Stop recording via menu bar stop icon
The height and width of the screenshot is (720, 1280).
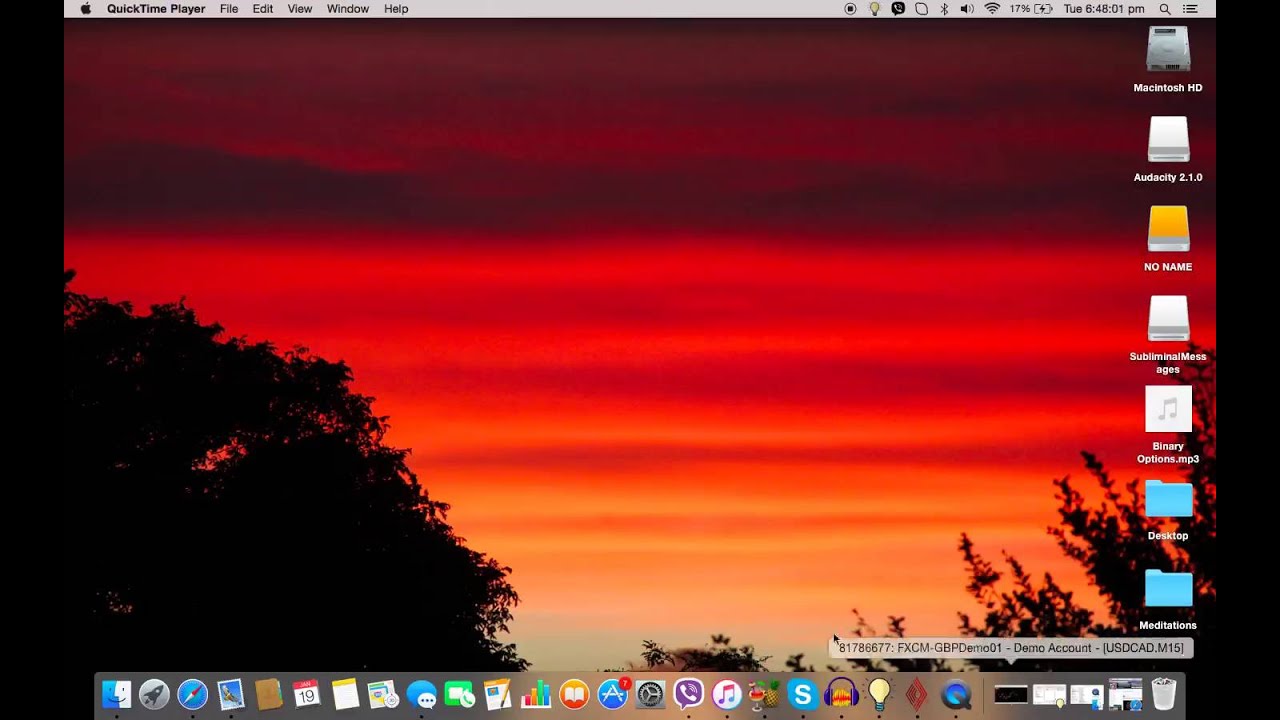pos(850,9)
